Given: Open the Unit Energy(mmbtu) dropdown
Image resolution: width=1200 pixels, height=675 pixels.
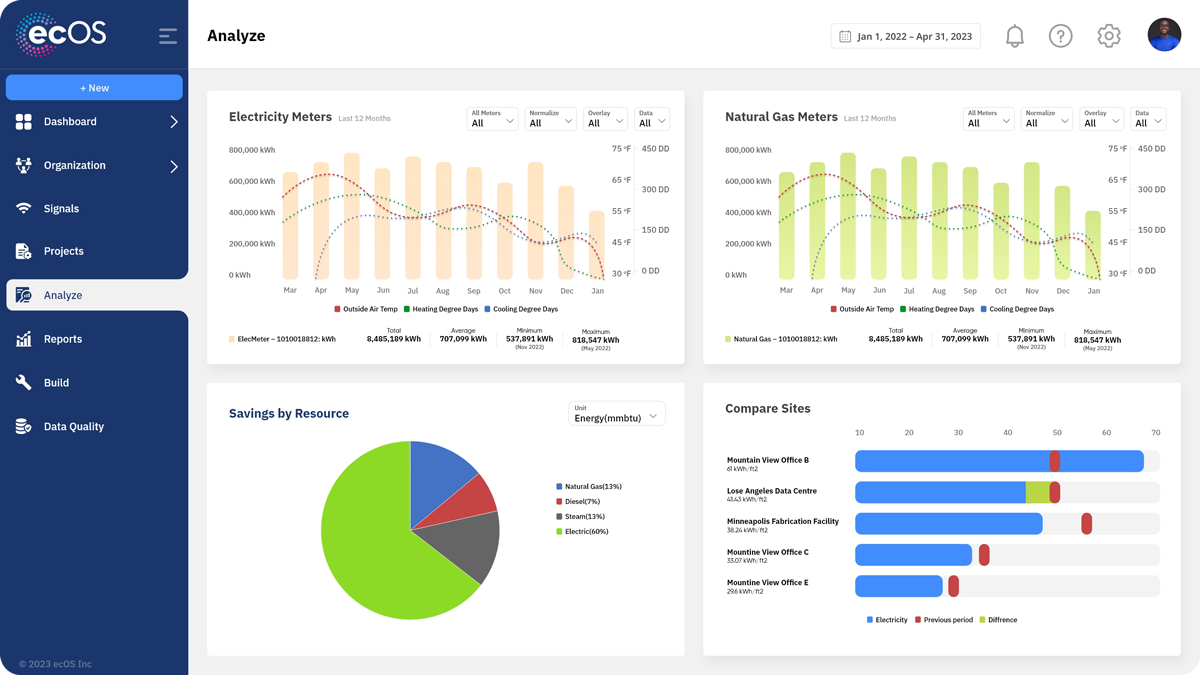Looking at the screenshot, I should click(616, 414).
